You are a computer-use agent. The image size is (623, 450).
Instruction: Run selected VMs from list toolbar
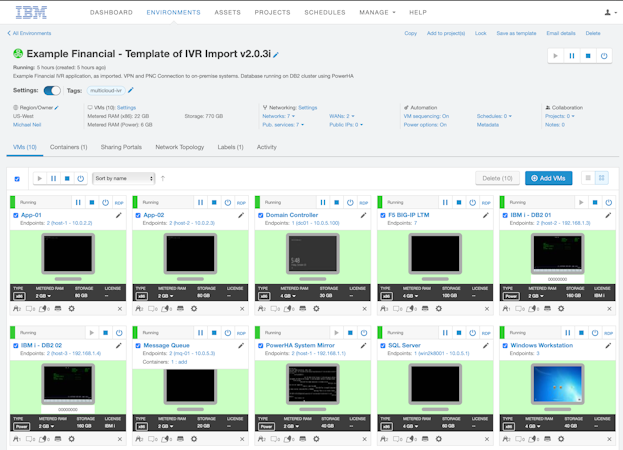point(40,178)
